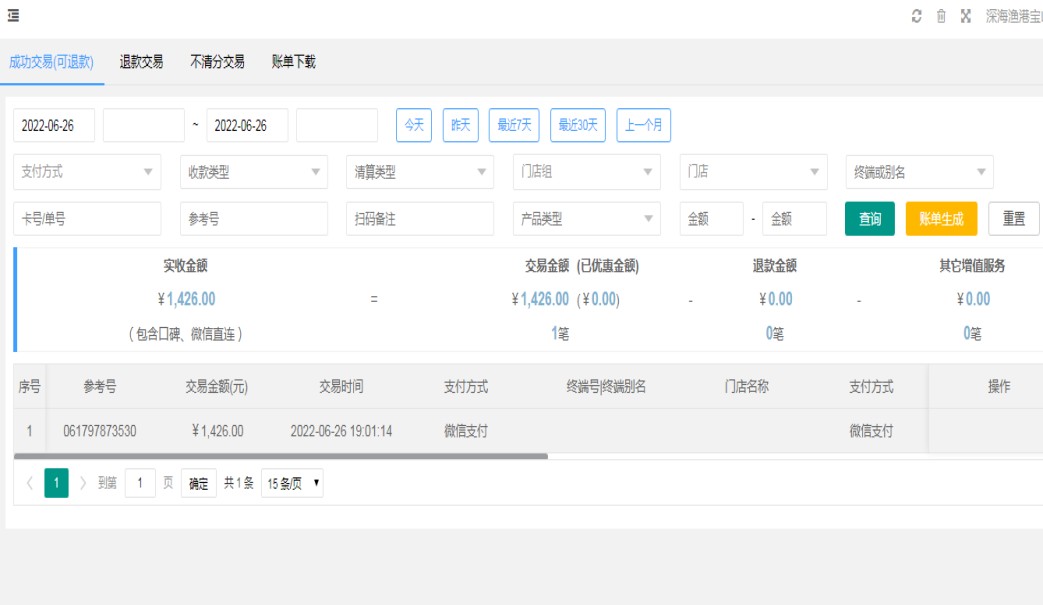
Task: Click the start date field 2022-06-26
Action: tap(54, 126)
